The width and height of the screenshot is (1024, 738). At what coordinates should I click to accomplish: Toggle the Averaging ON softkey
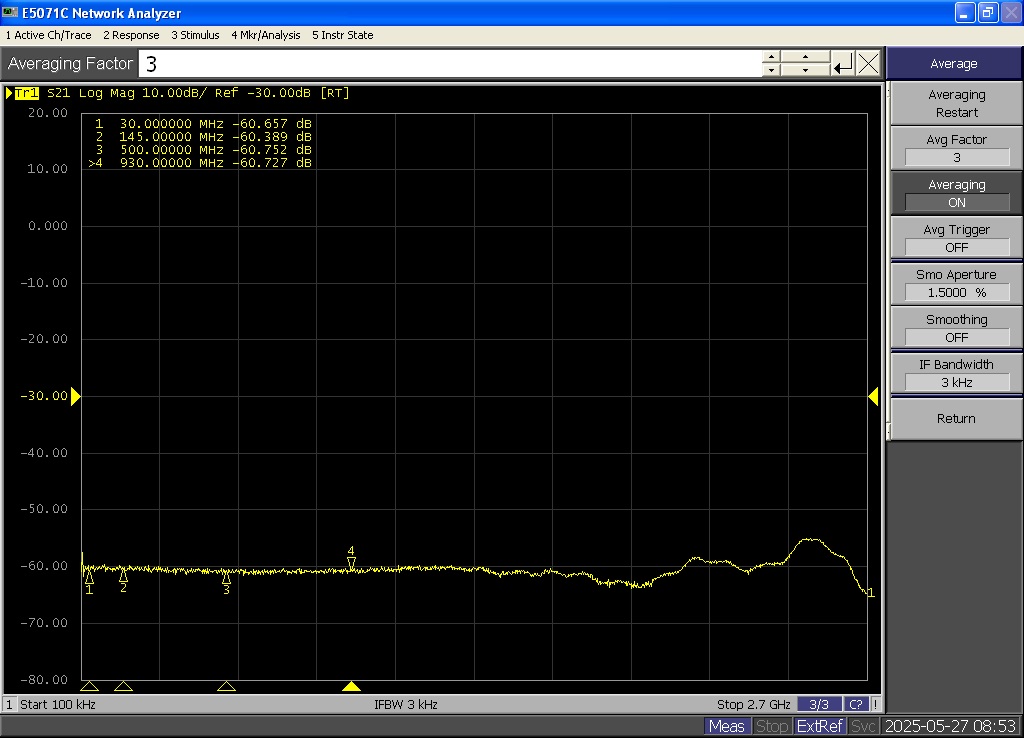(956, 193)
